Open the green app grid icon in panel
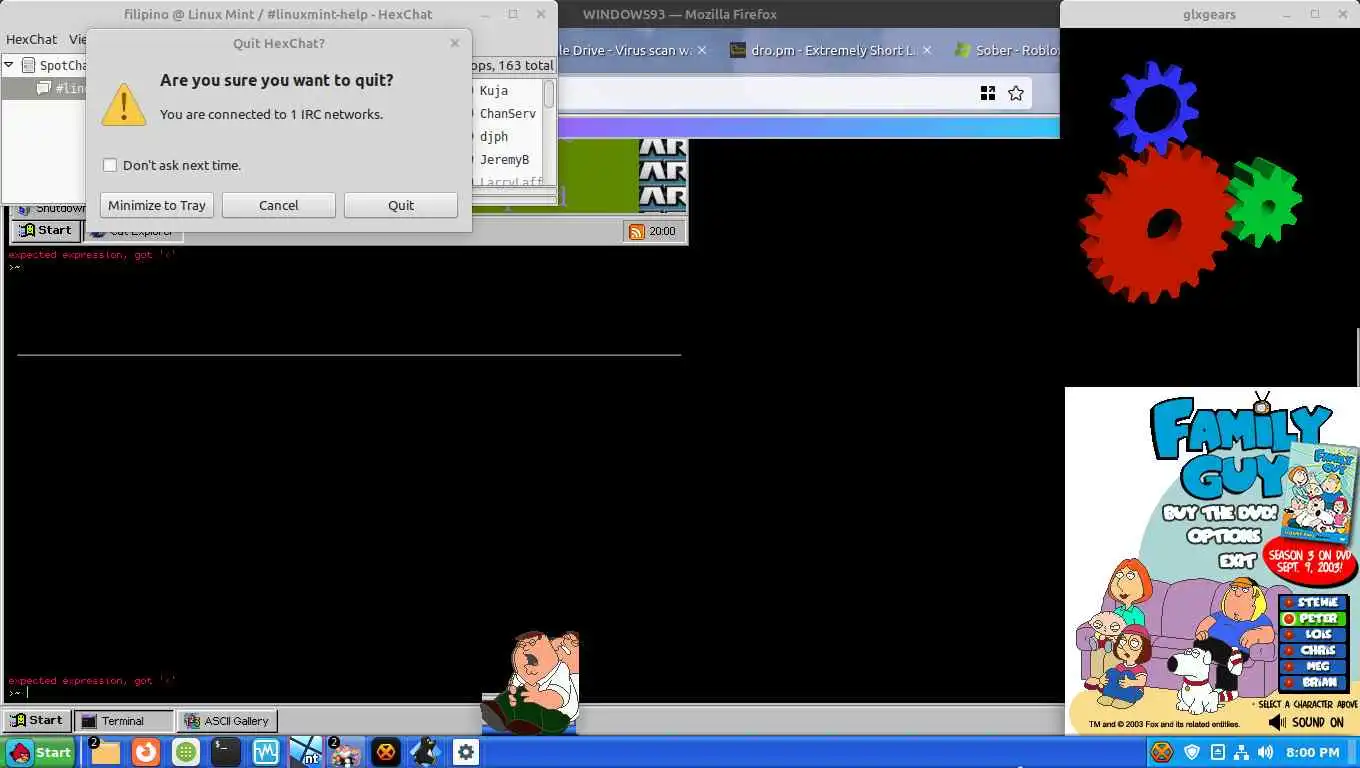1360x768 pixels. 186,752
